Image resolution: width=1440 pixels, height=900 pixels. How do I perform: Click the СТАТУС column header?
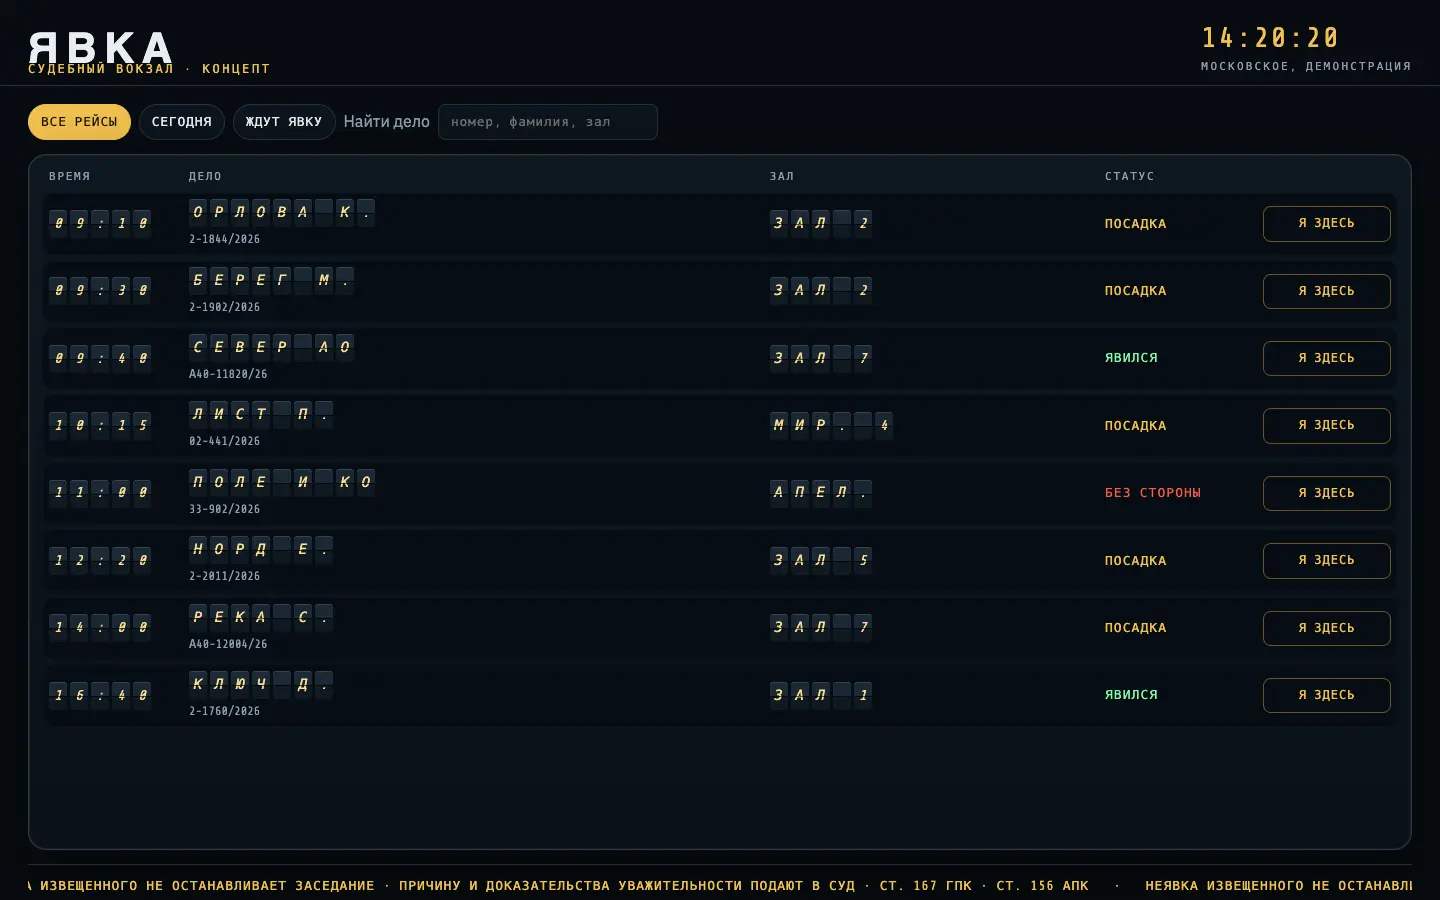click(x=1130, y=176)
